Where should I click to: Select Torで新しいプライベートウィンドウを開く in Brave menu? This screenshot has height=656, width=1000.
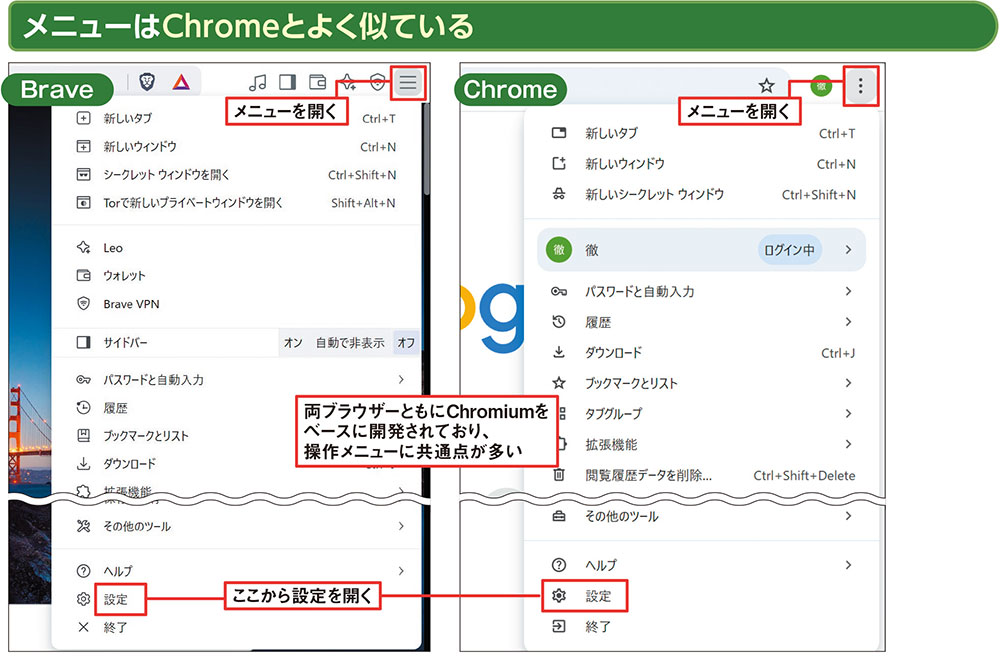pyautogui.click(x=193, y=203)
